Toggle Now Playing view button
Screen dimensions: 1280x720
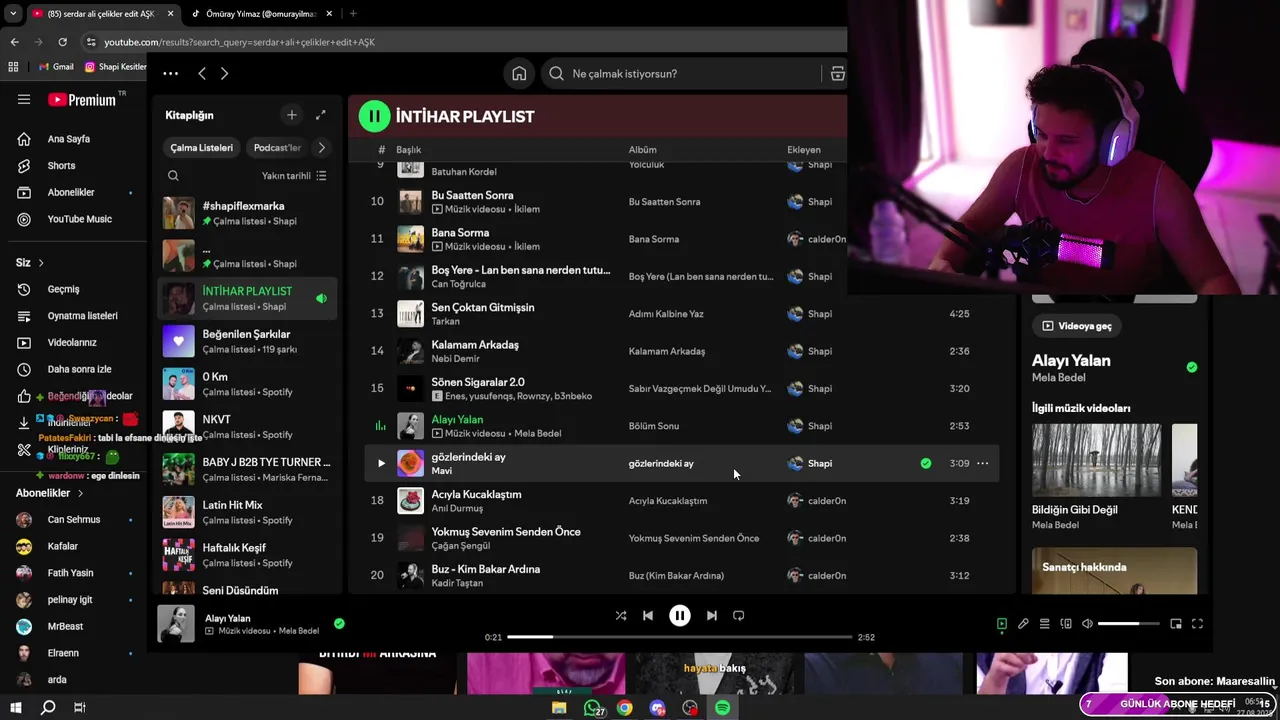[x=1001, y=624]
